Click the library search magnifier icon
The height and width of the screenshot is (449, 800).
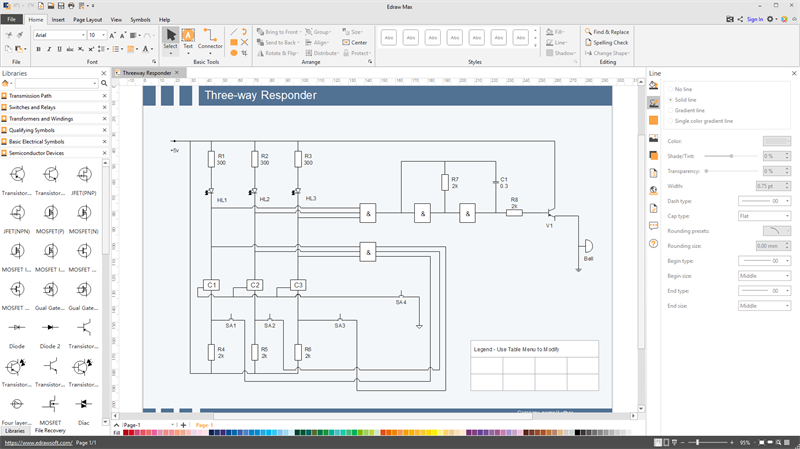click(104, 83)
